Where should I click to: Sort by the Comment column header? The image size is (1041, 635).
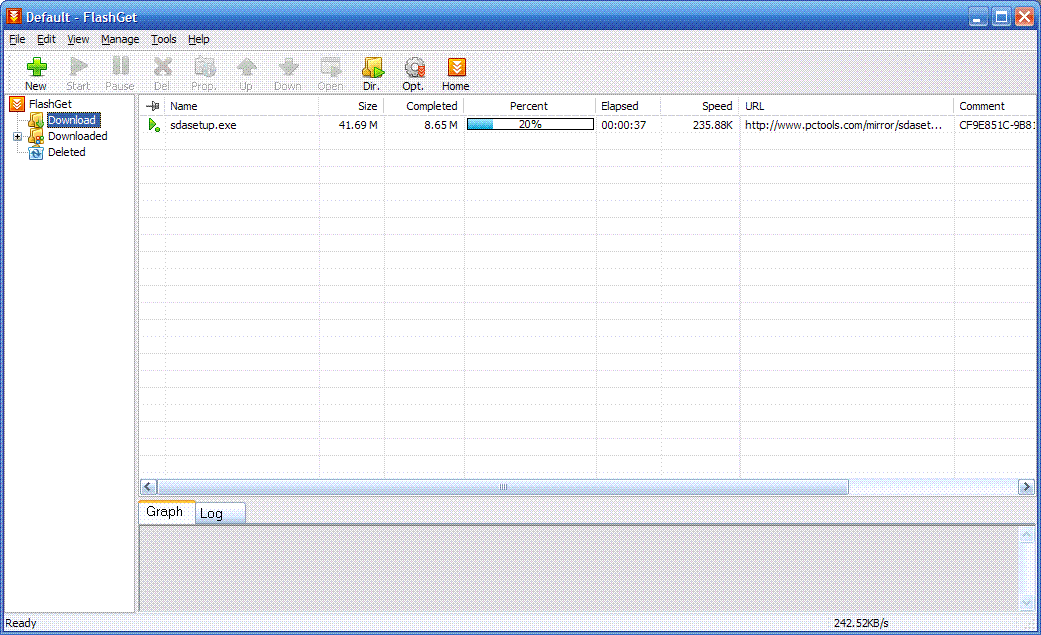[x=996, y=106]
